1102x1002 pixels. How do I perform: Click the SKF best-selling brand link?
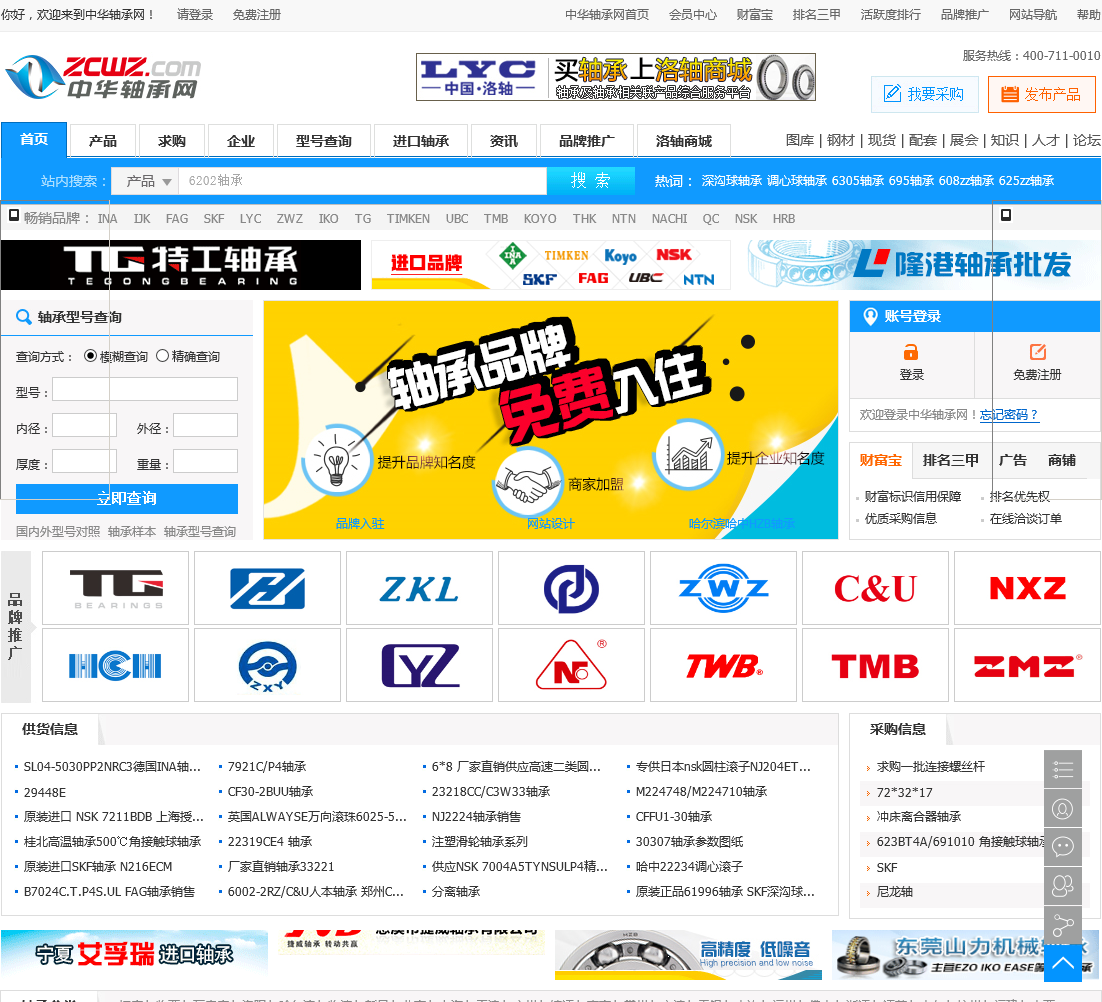(x=214, y=219)
